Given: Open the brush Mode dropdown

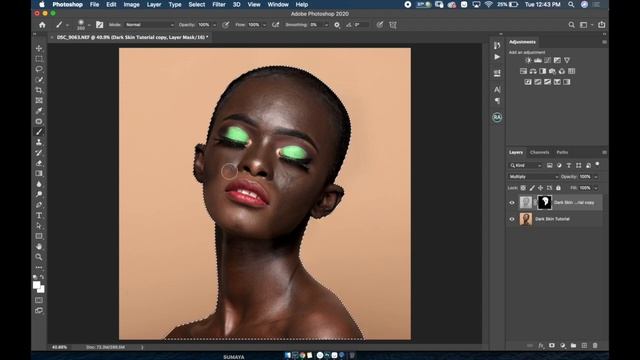Looking at the screenshot, I should point(149,25).
